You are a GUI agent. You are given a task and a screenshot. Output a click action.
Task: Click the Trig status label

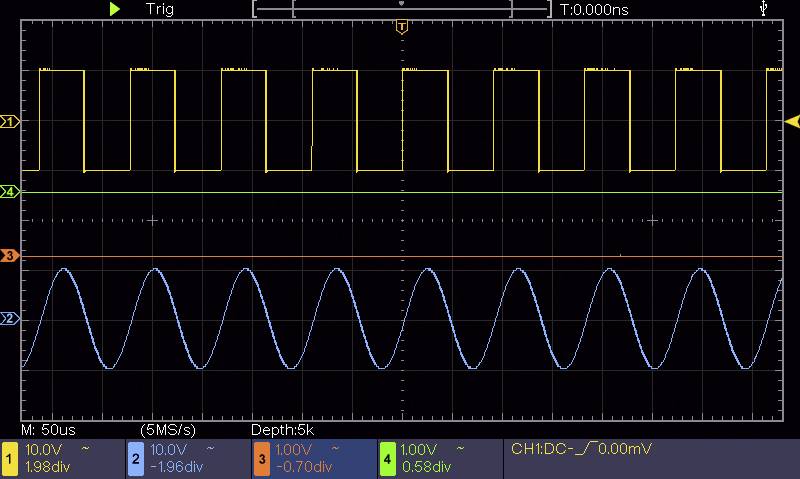[x=160, y=9]
